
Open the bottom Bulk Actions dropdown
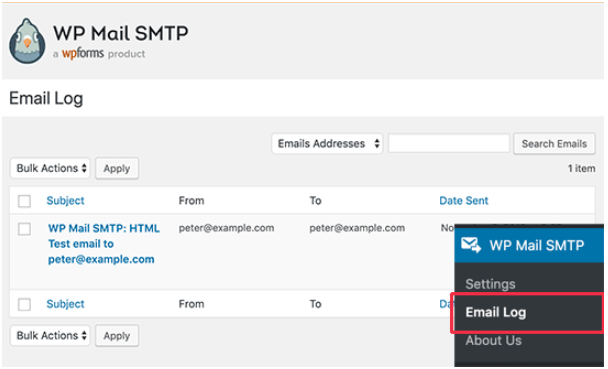50,335
